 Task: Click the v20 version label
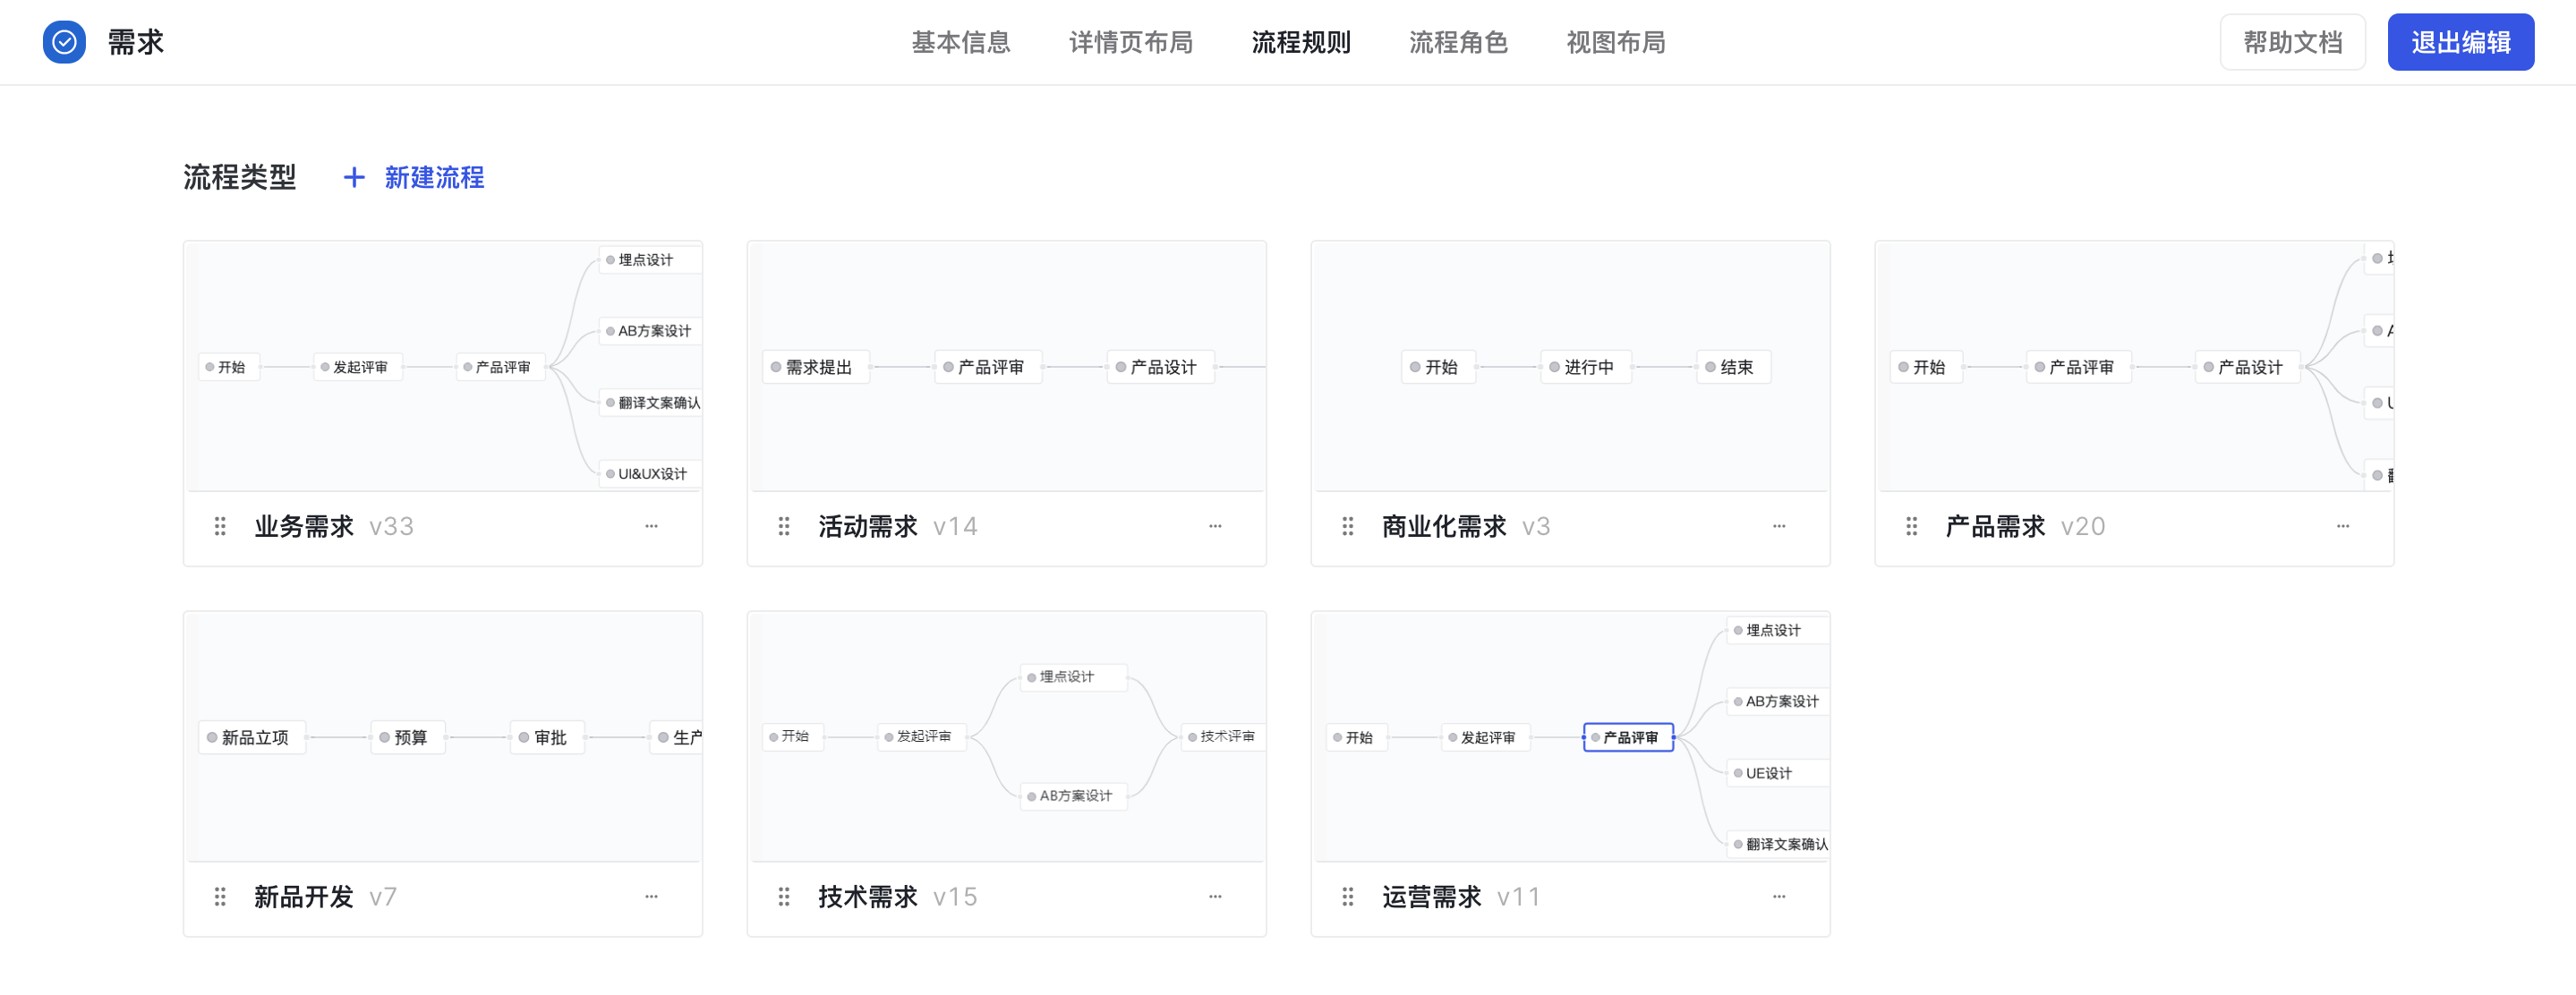coord(2083,527)
